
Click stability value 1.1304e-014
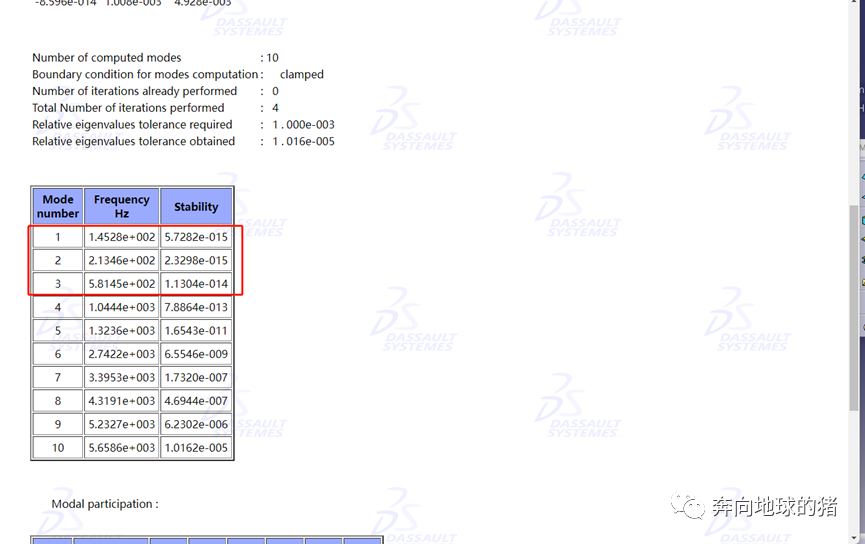click(196, 284)
